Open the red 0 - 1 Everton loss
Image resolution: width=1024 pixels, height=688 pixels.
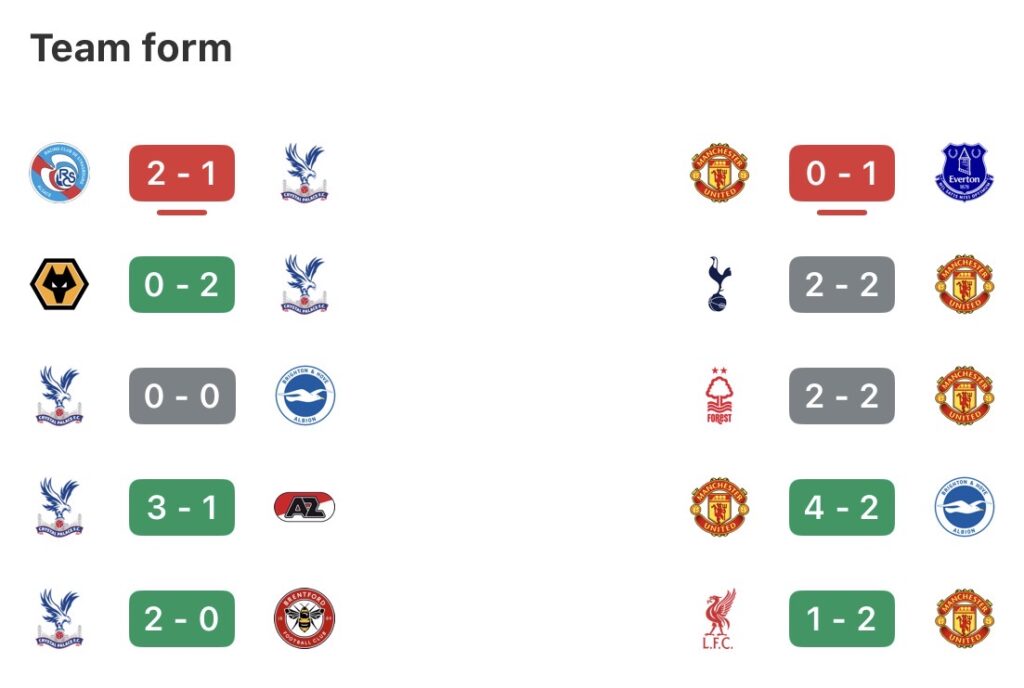[x=842, y=173]
